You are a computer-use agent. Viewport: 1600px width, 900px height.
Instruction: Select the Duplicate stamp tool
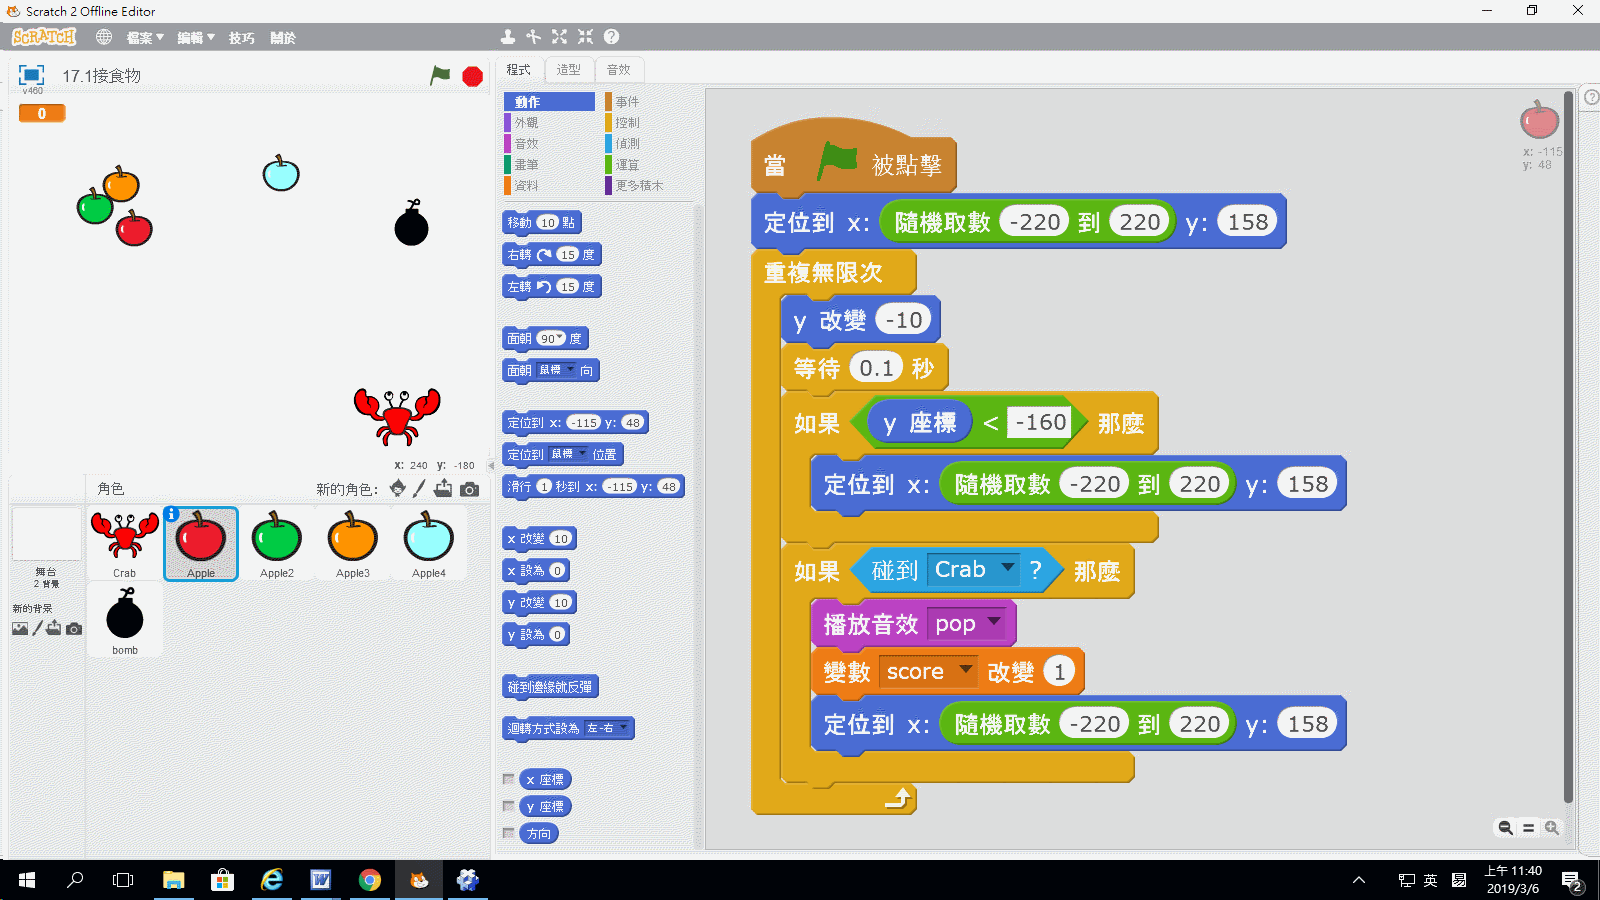(508, 37)
